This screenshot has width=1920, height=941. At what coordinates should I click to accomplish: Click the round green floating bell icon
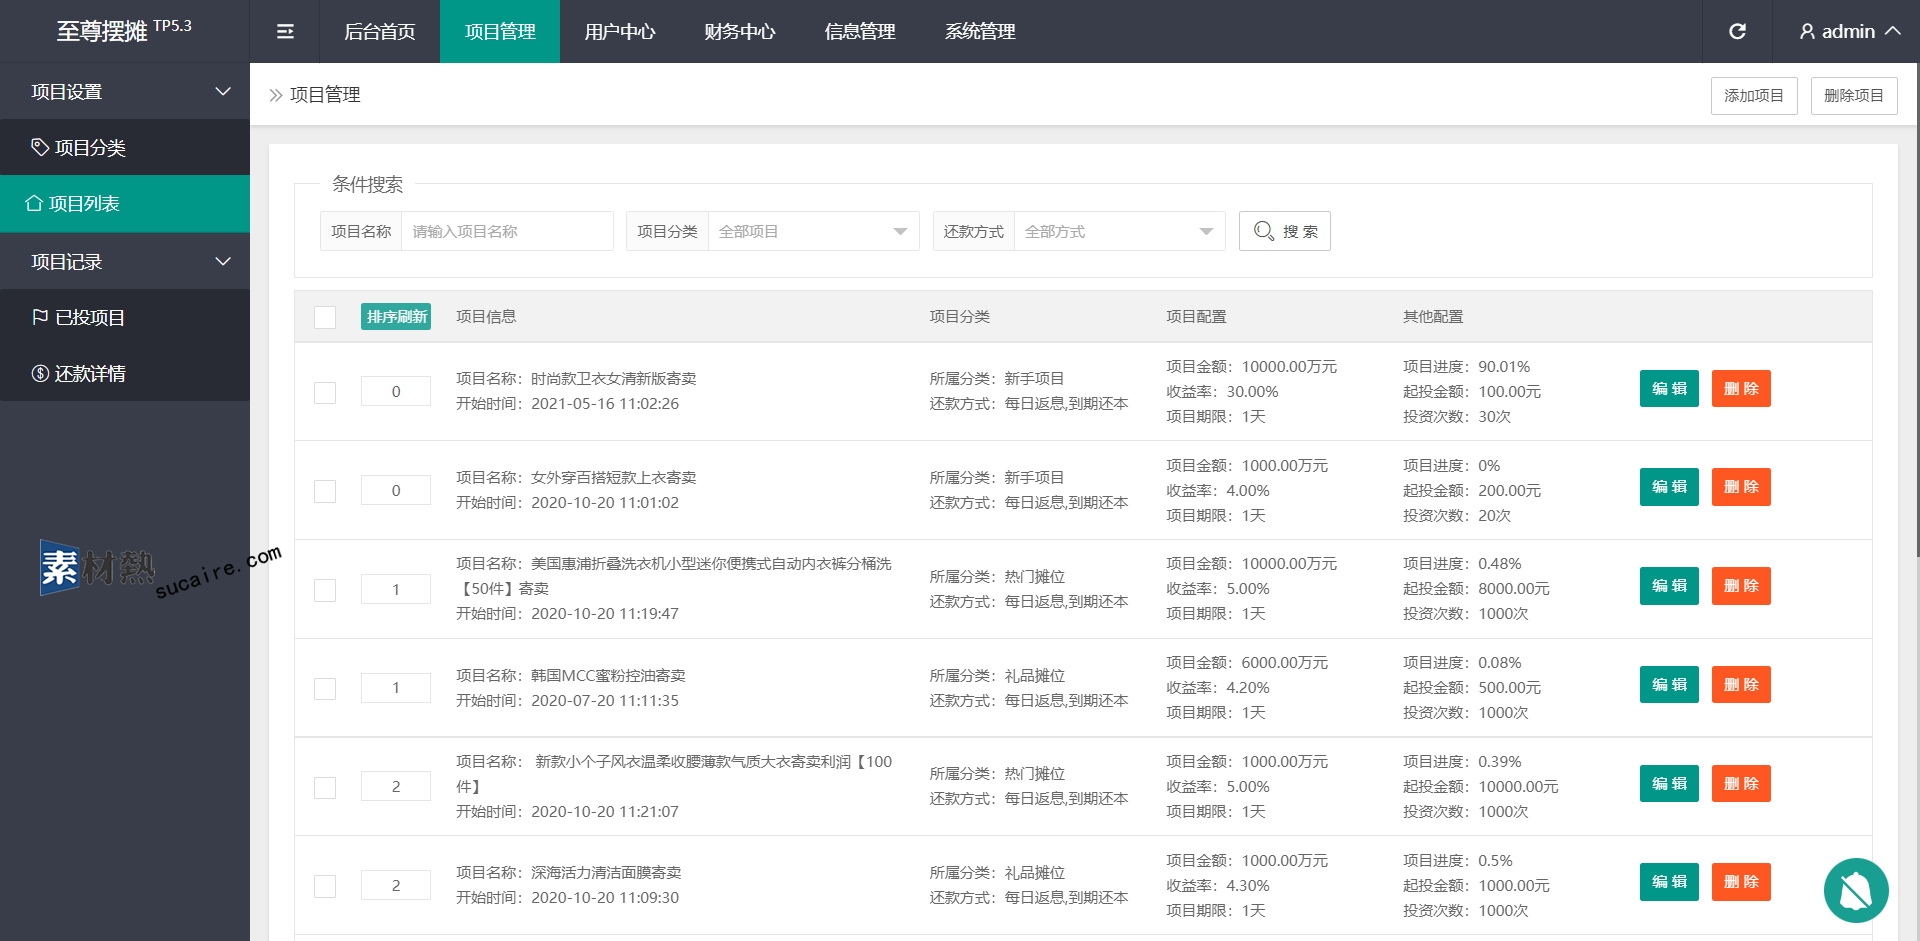point(1856,890)
